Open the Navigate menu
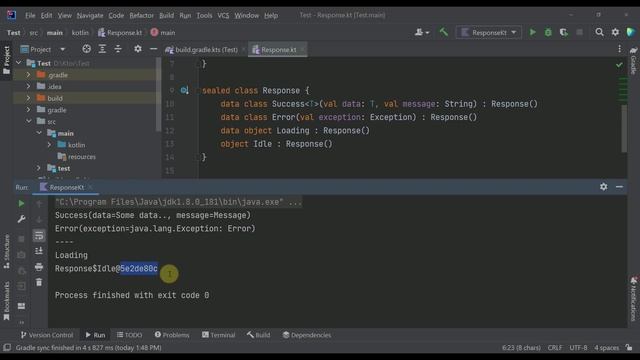The height and width of the screenshot is (360, 640). (x=90, y=16)
